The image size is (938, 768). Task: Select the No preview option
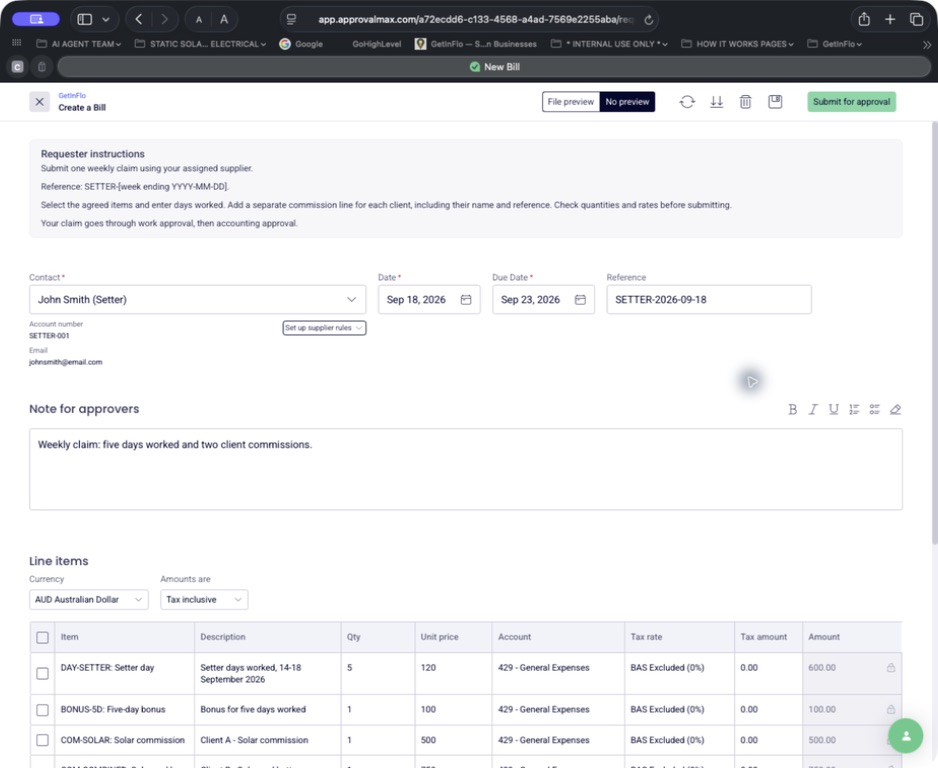click(627, 102)
